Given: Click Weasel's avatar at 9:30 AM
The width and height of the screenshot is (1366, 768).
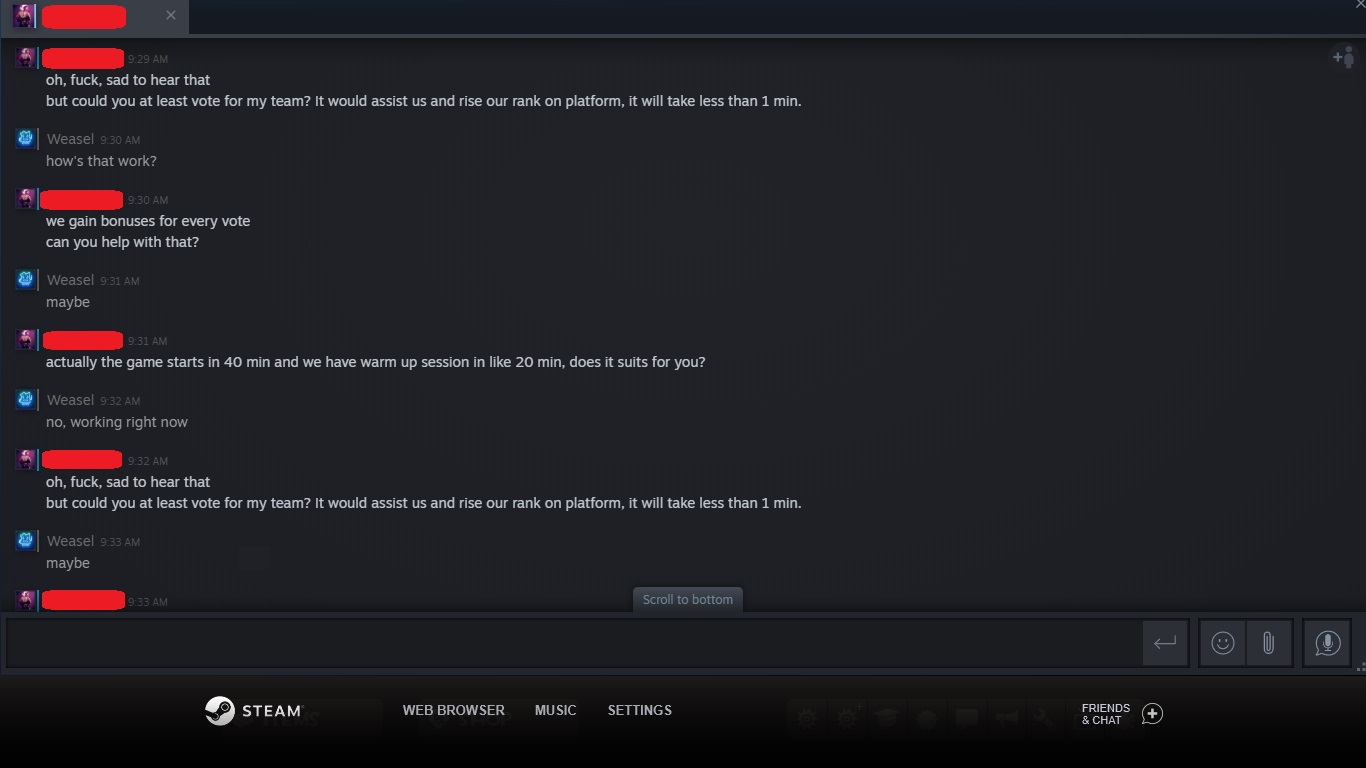Looking at the screenshot, I should coord(26,139).
